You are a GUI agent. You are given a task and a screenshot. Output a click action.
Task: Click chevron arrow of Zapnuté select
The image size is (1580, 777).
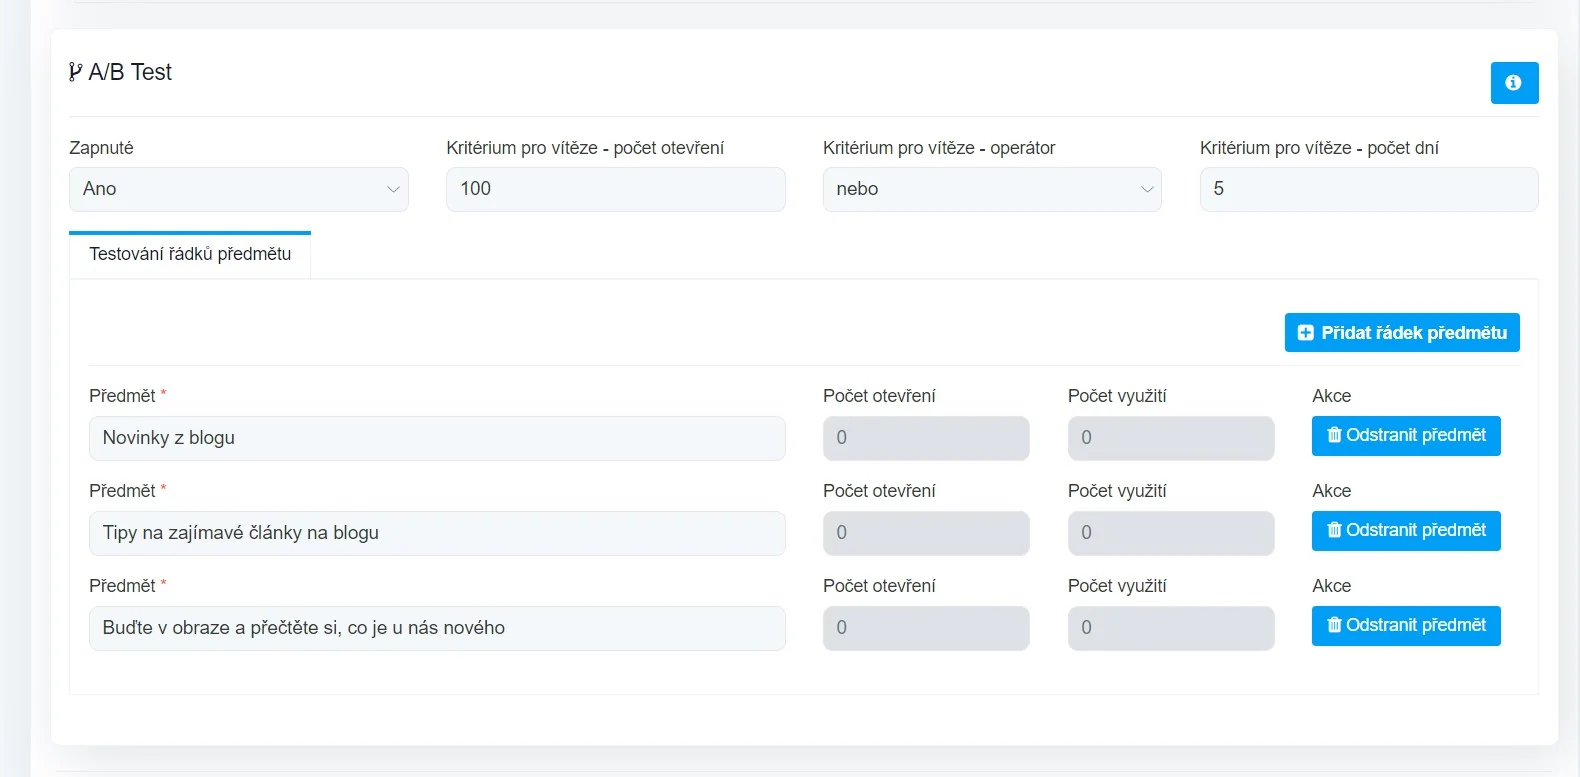(393, 189)
